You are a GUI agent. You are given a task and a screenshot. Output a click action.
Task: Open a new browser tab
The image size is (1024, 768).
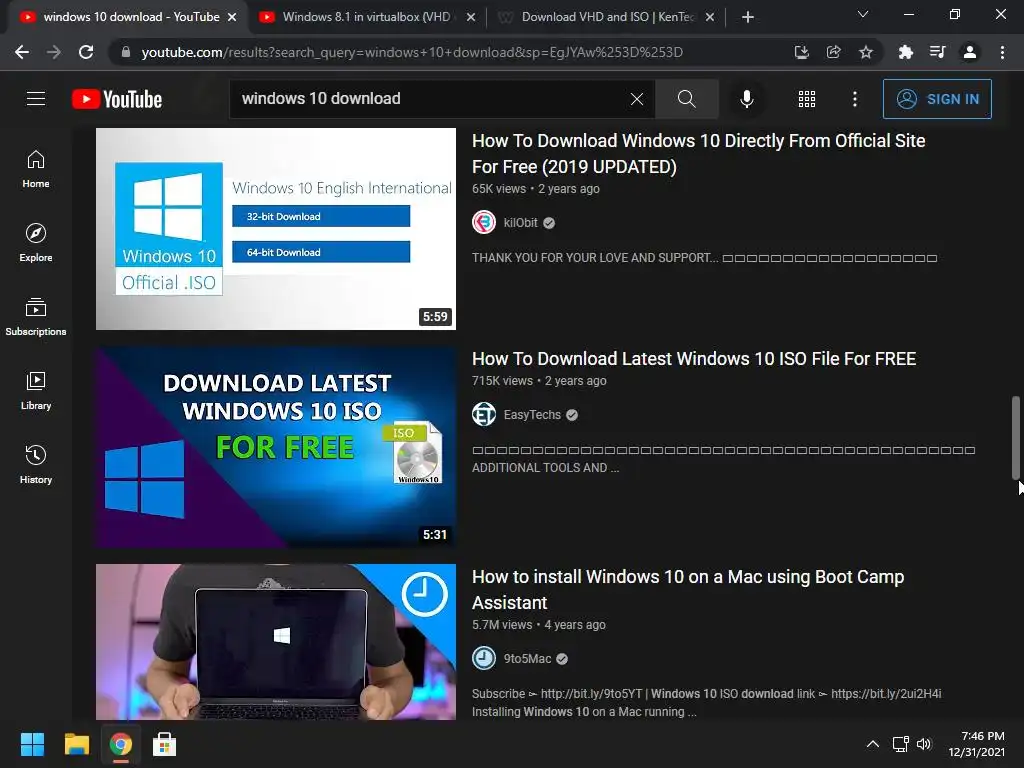tap(748, 17)
